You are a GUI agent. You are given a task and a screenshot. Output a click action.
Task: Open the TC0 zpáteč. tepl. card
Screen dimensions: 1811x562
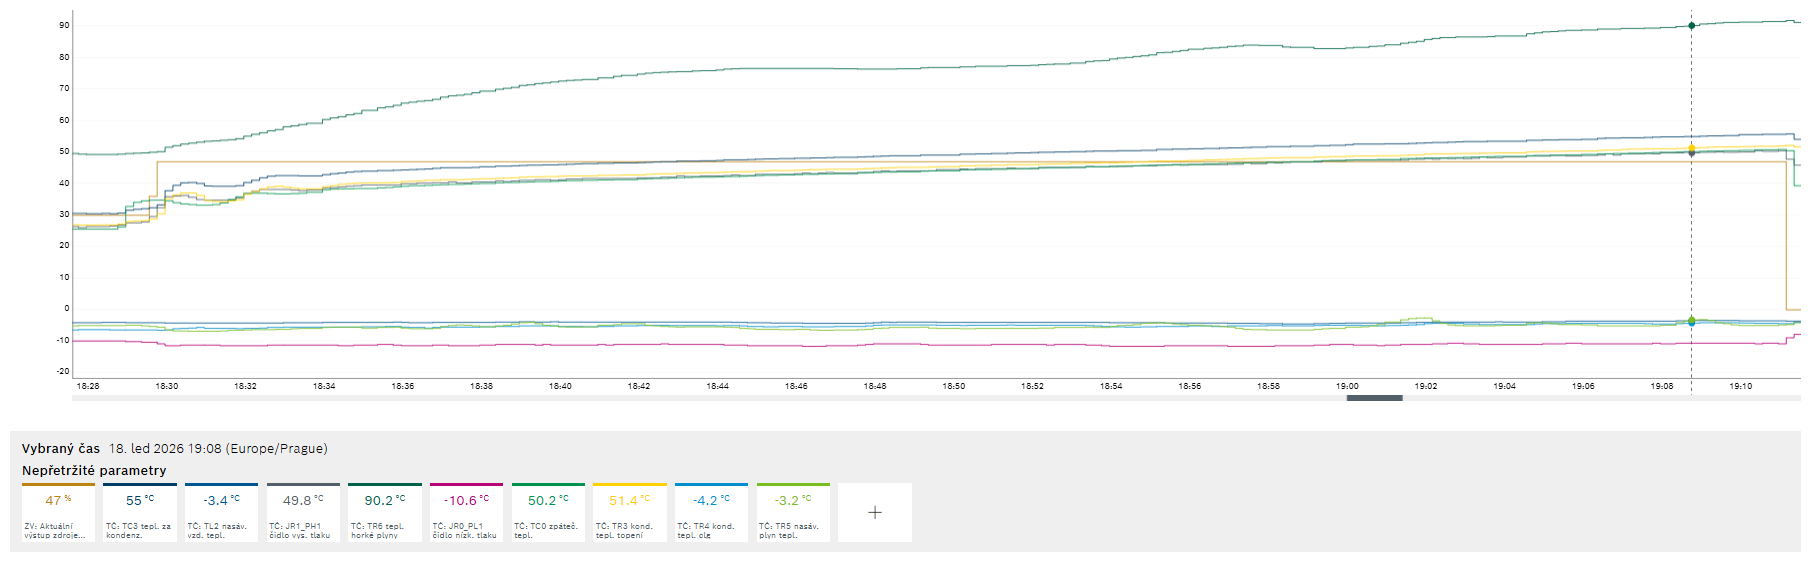548,513
